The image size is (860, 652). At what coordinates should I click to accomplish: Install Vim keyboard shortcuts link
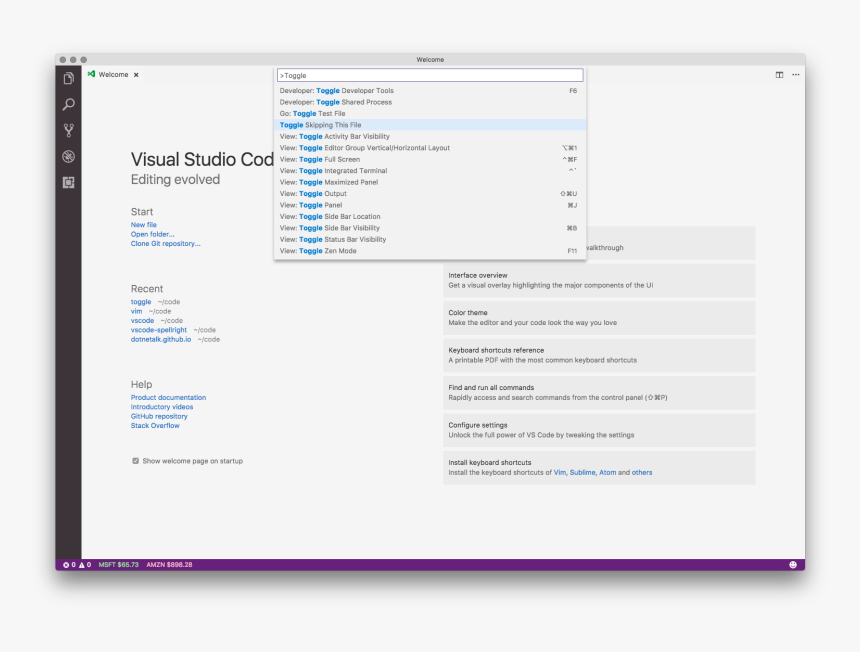(x=559, y=473)
